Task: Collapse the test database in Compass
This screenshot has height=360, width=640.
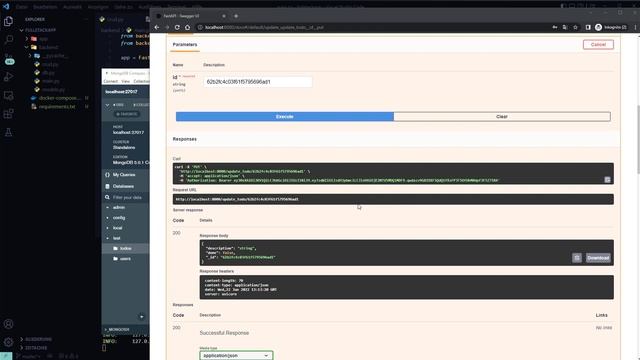Action: [x=107, y=238]
